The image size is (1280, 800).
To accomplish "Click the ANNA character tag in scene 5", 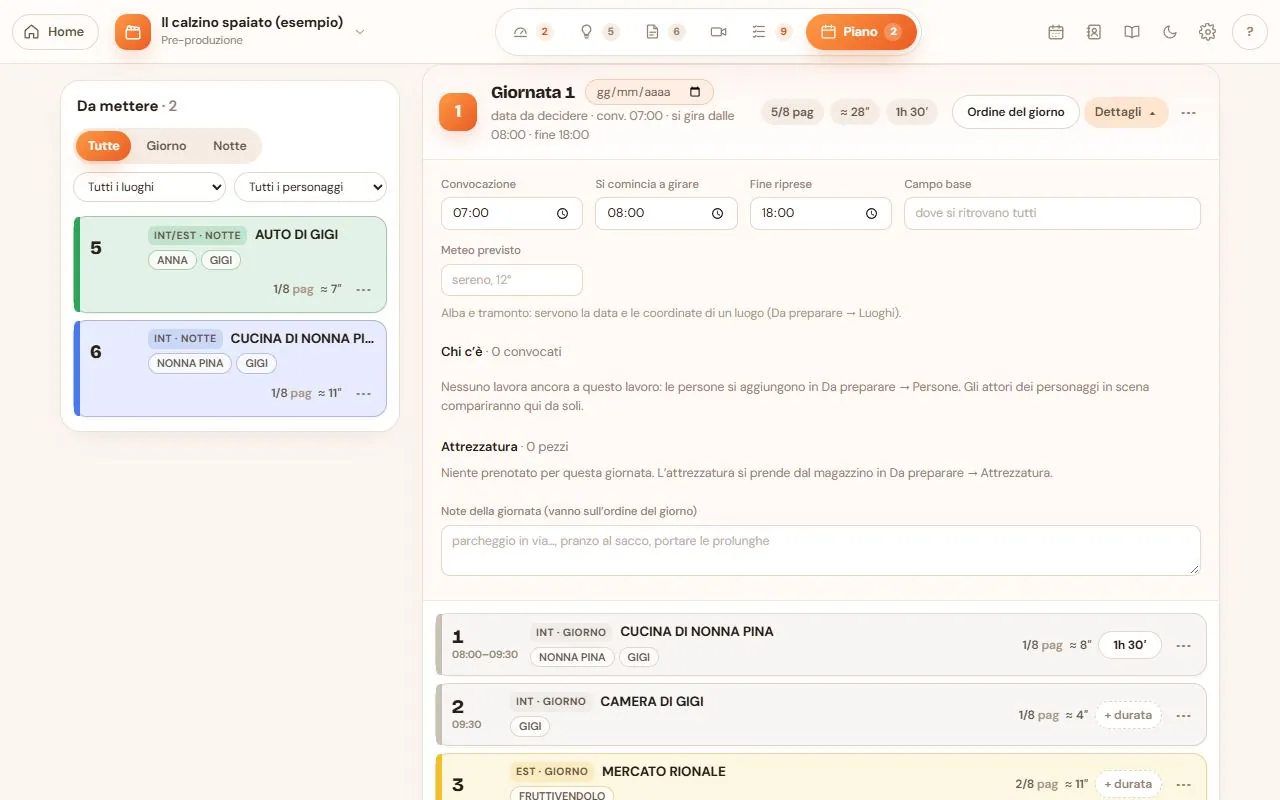I will (x=172, y=260).
